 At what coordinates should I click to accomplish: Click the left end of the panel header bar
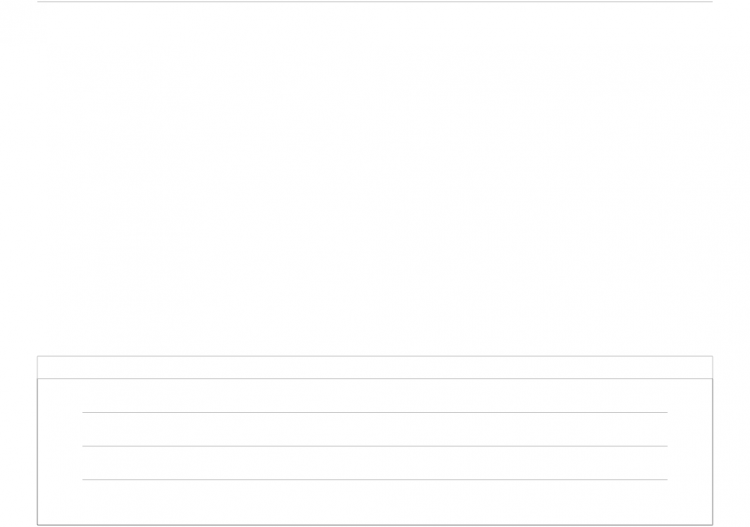point(48,367)
